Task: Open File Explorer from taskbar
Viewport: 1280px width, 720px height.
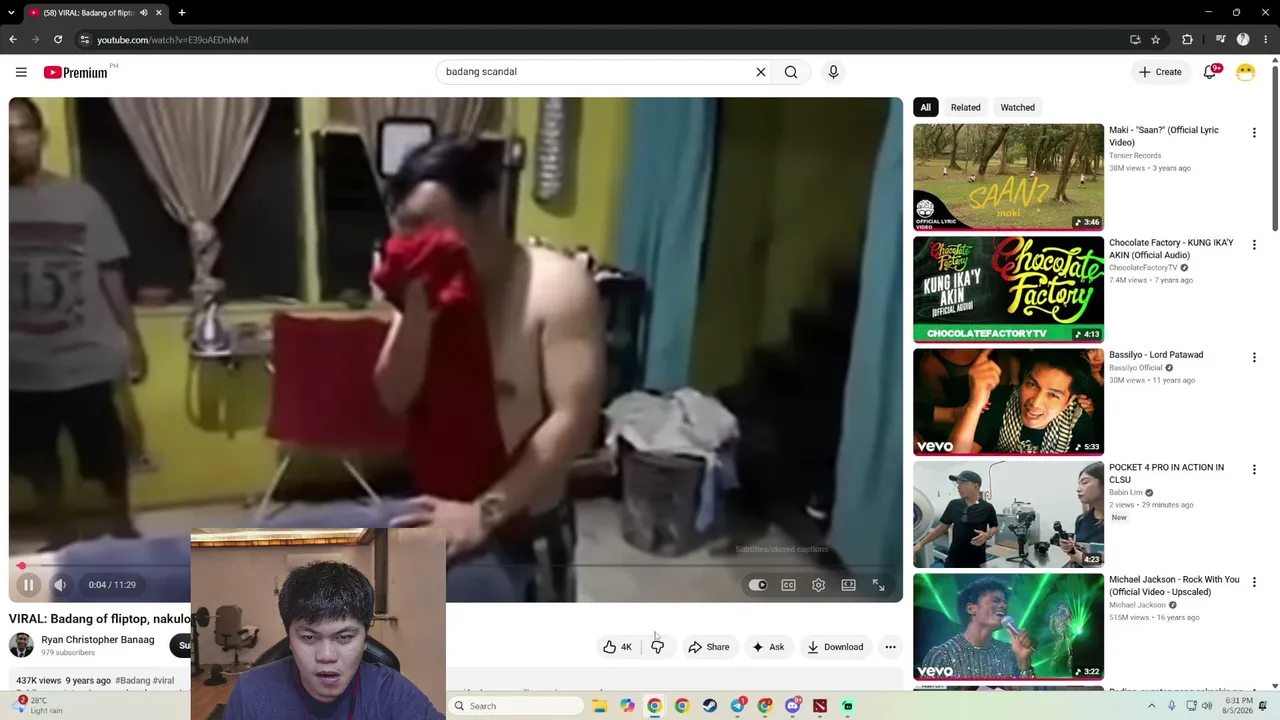Action: coord(599,706)
